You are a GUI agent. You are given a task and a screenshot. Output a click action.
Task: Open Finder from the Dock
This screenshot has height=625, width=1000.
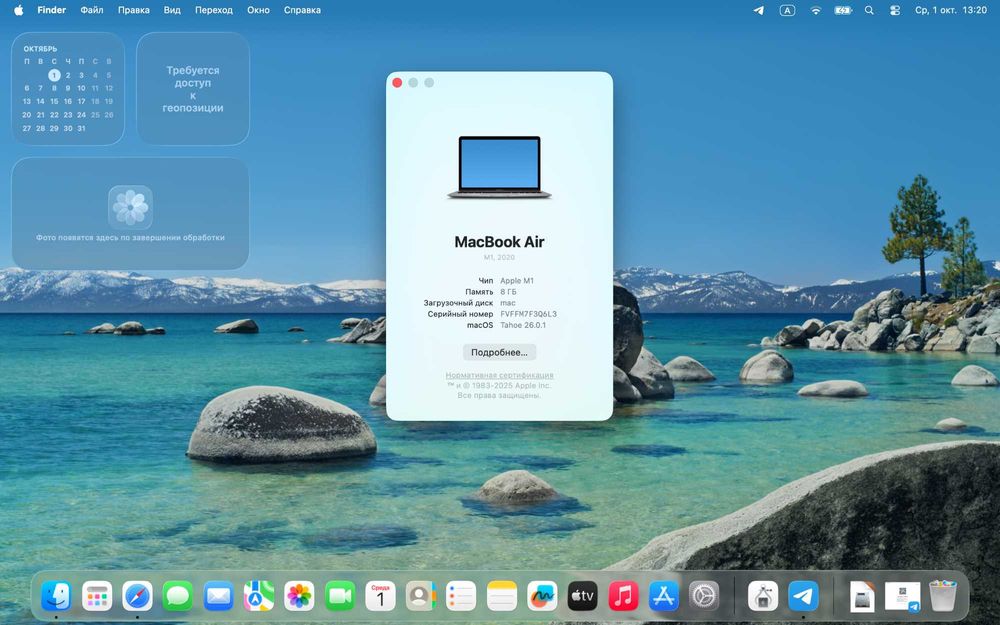click(56, 596)
